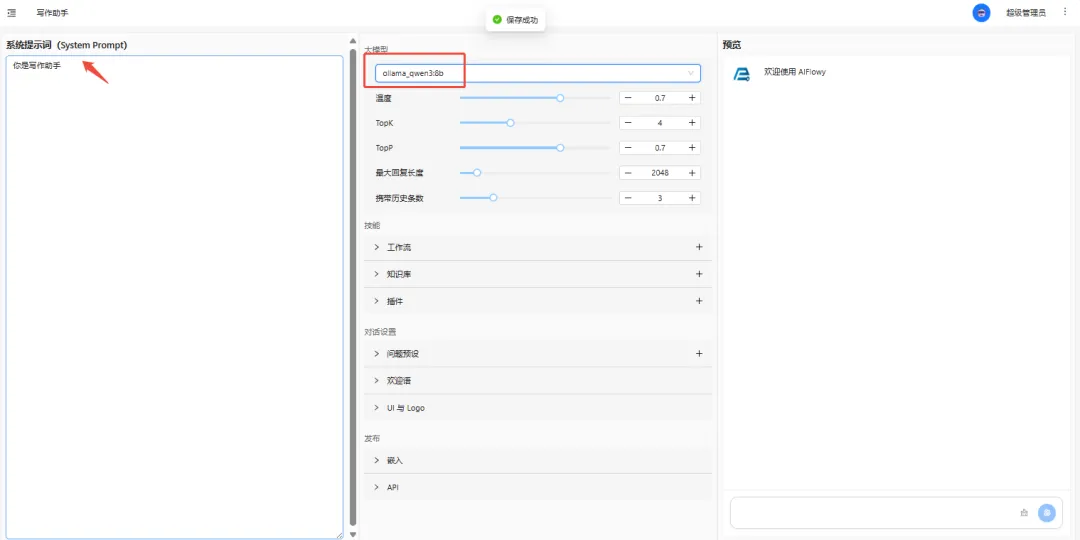Expand the UI 与 Logo section
1080x540 pixels.
pyautogui.click(x=405, y=408)
